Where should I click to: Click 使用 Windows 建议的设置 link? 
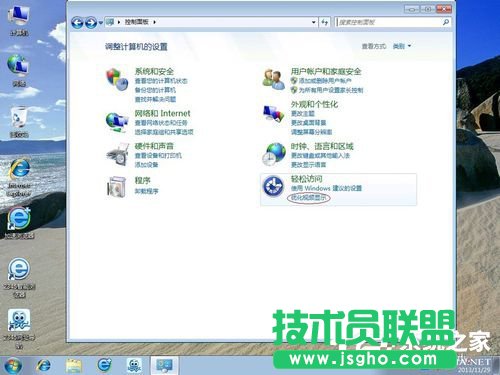coord(326,188)
